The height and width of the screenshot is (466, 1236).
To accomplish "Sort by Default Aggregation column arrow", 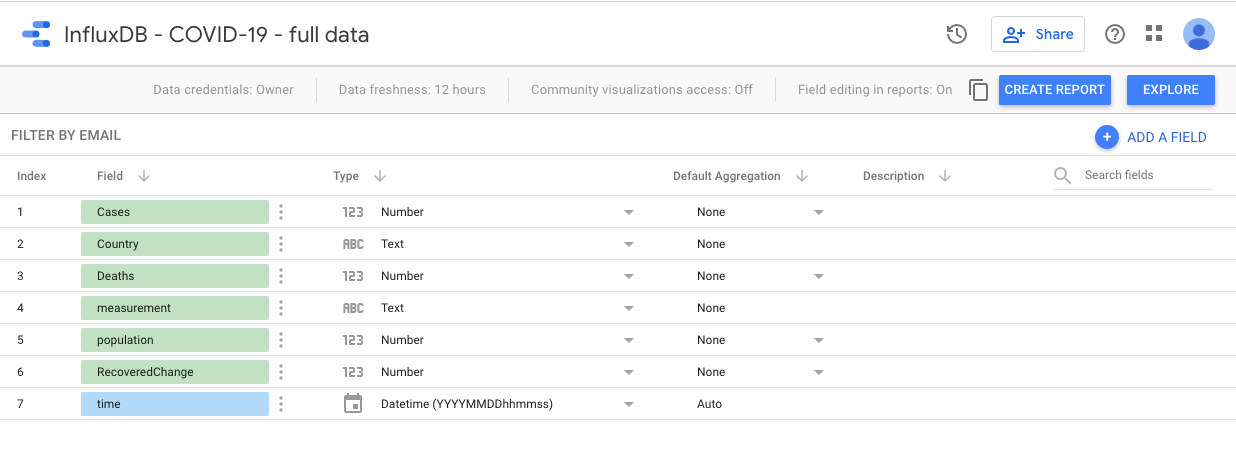I will (x=802, y=176).
